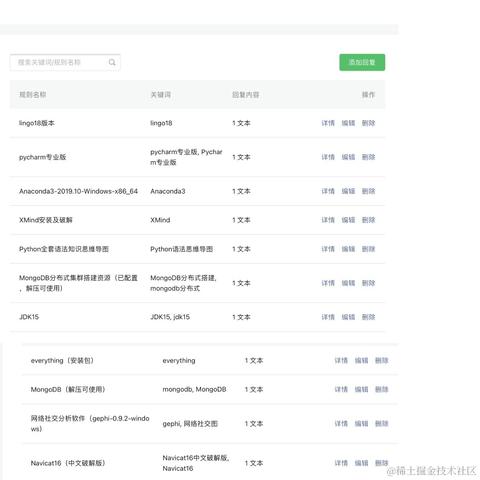Click 编辑 for 网络社交分析软件 gephi rule
480x480 pixels.
[361, 424]
